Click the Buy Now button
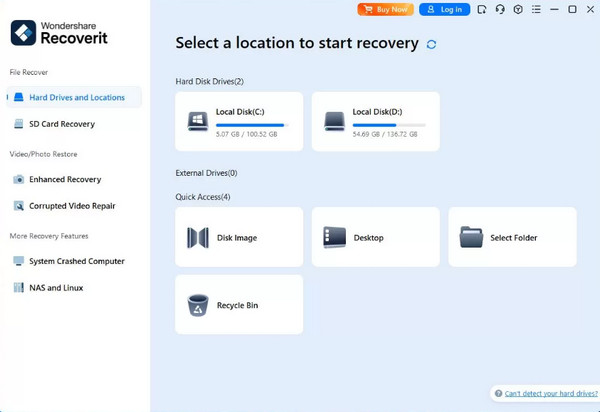The height and width of the screenshot is (412, 600). 385,10
